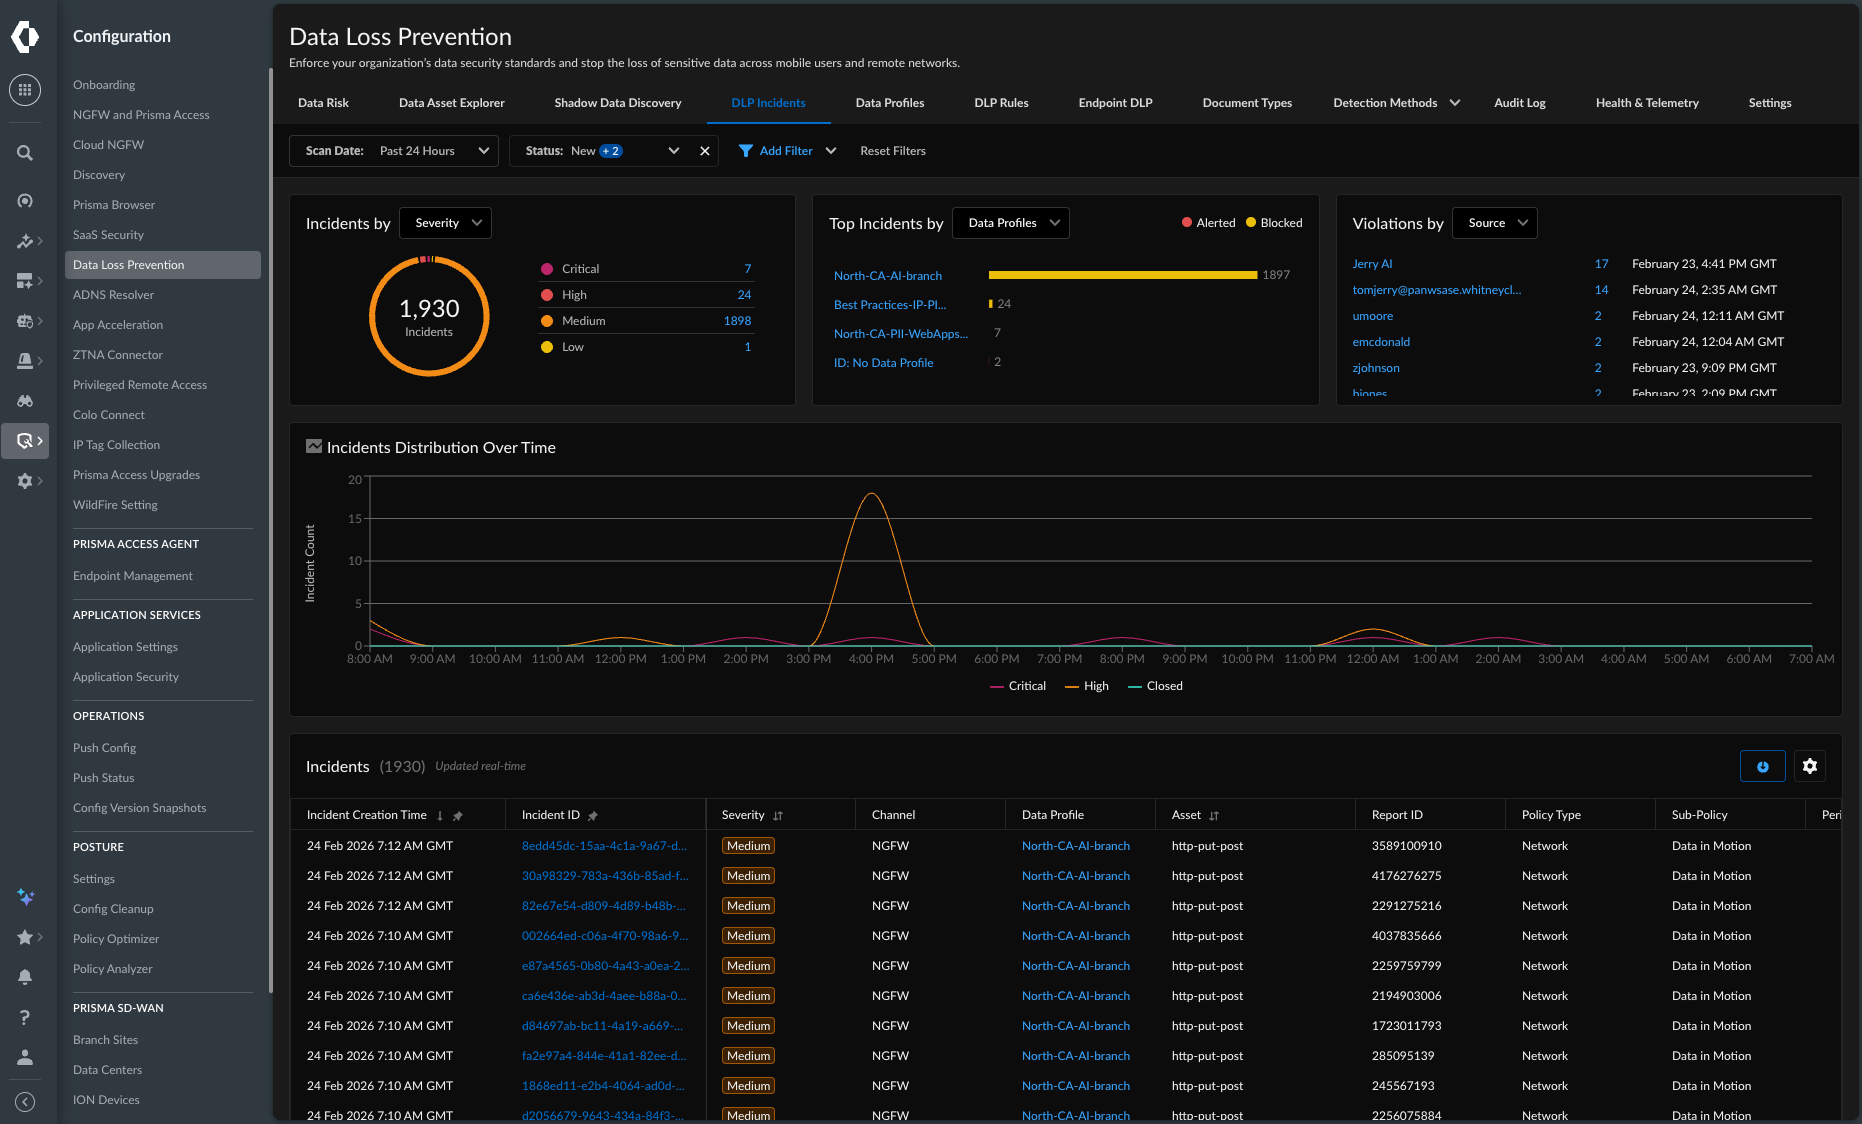The image size is (1862, 1124).
Task: Open incident ID 8edd45dc-15aa-4c1a-9a67-d...
Action: (x=604, y=846)
